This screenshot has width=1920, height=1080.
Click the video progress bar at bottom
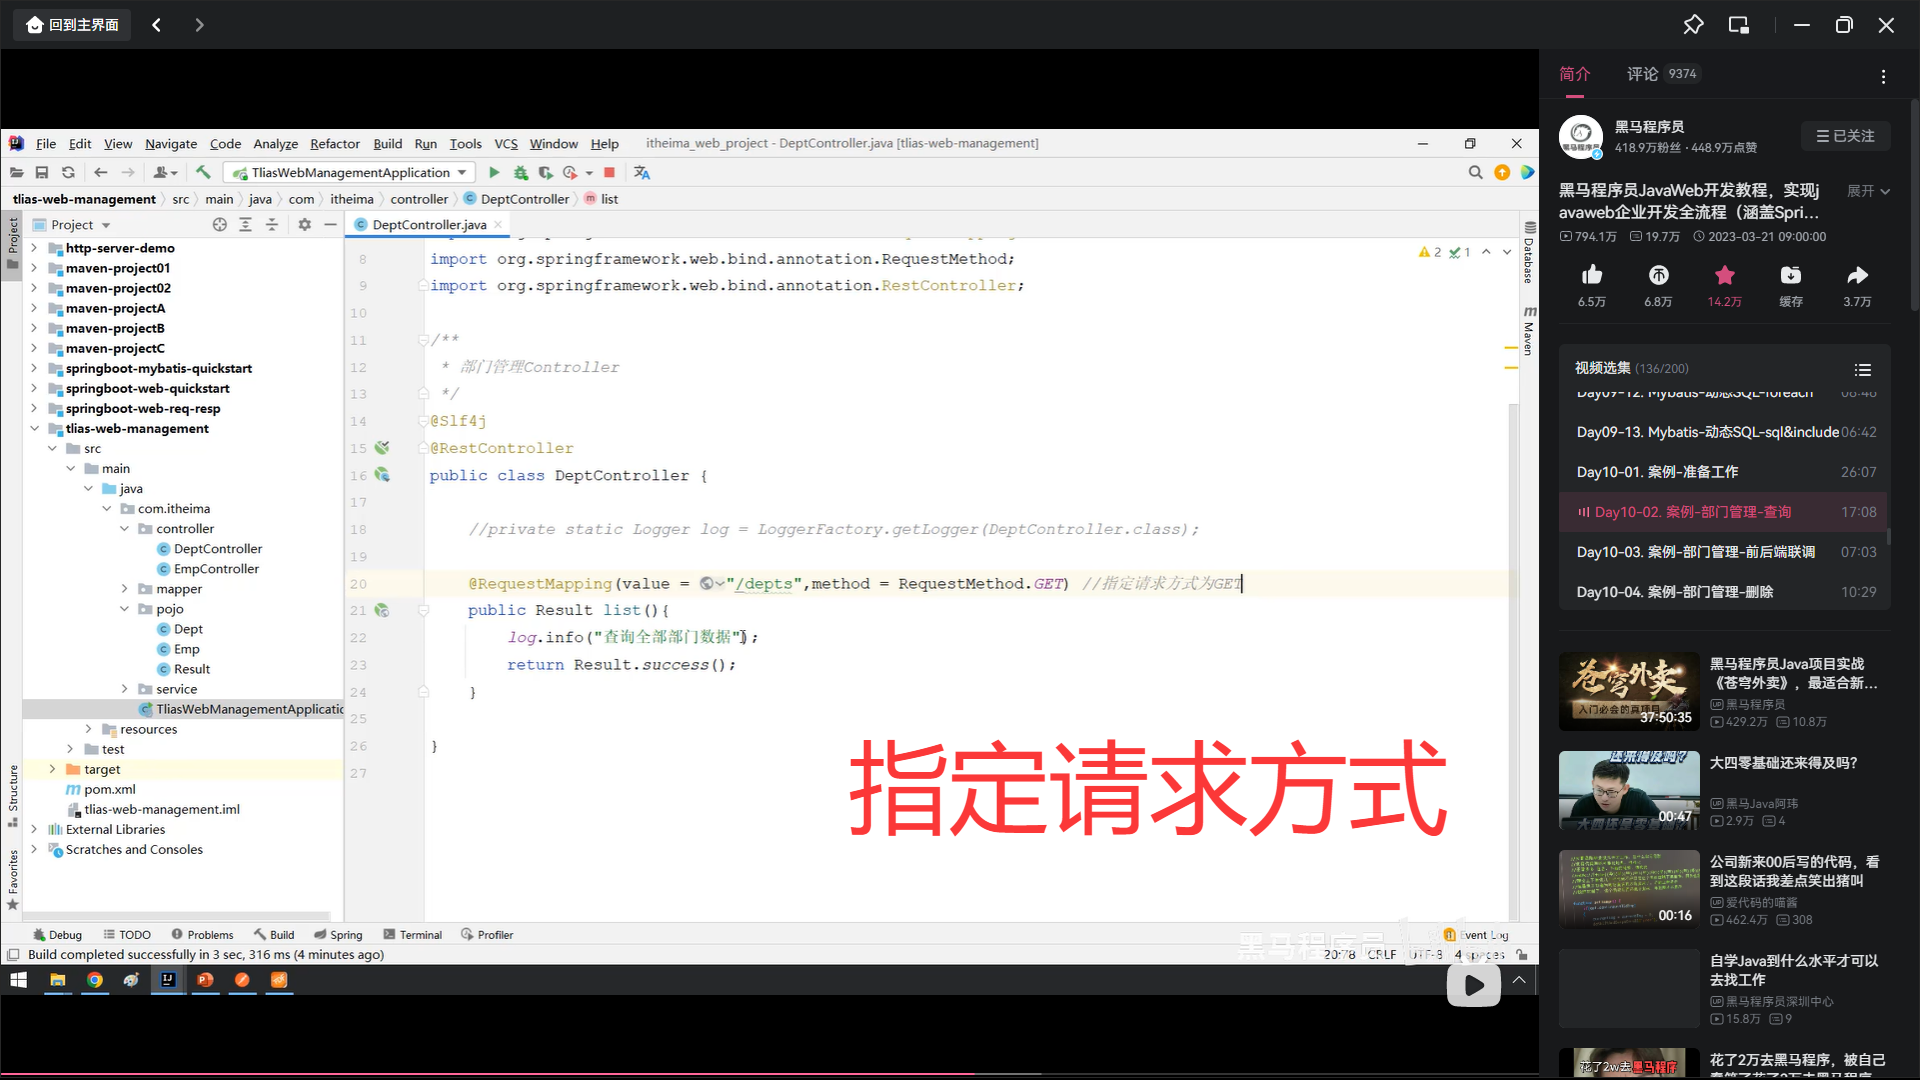pos(768,1076)
